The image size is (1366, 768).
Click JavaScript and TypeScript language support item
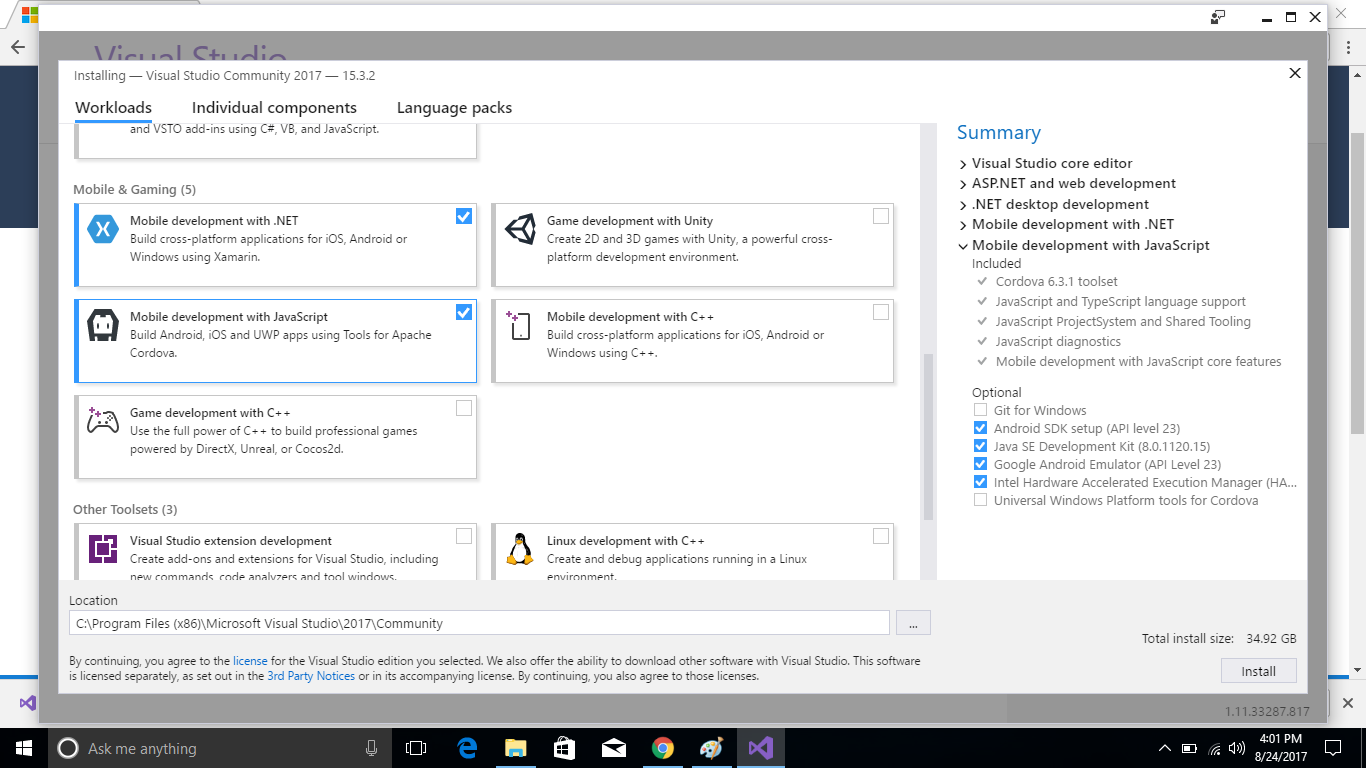[1120, 302]
